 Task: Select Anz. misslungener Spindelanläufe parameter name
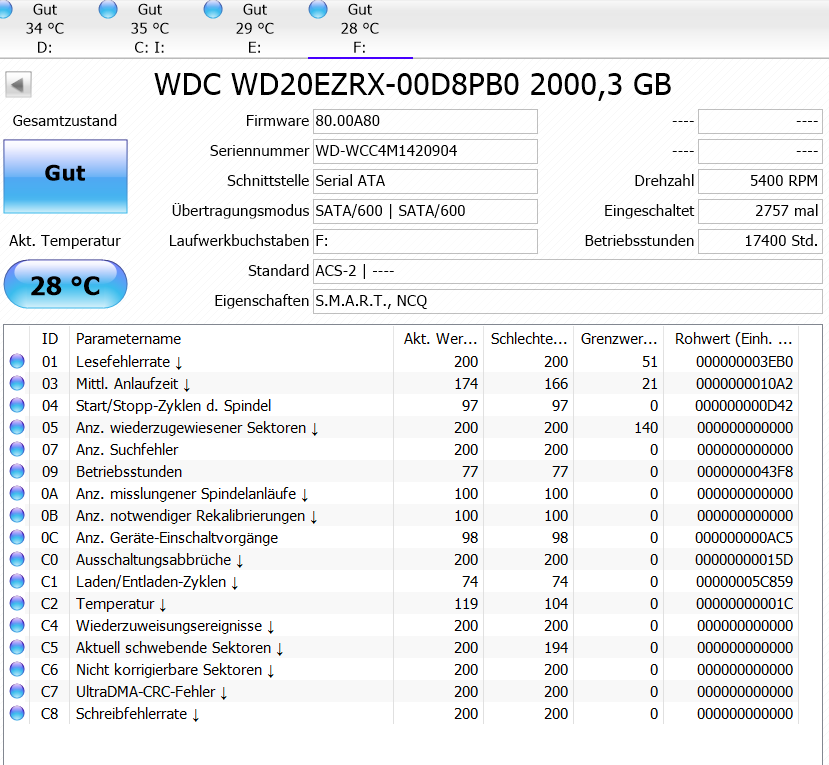(192, 494)
